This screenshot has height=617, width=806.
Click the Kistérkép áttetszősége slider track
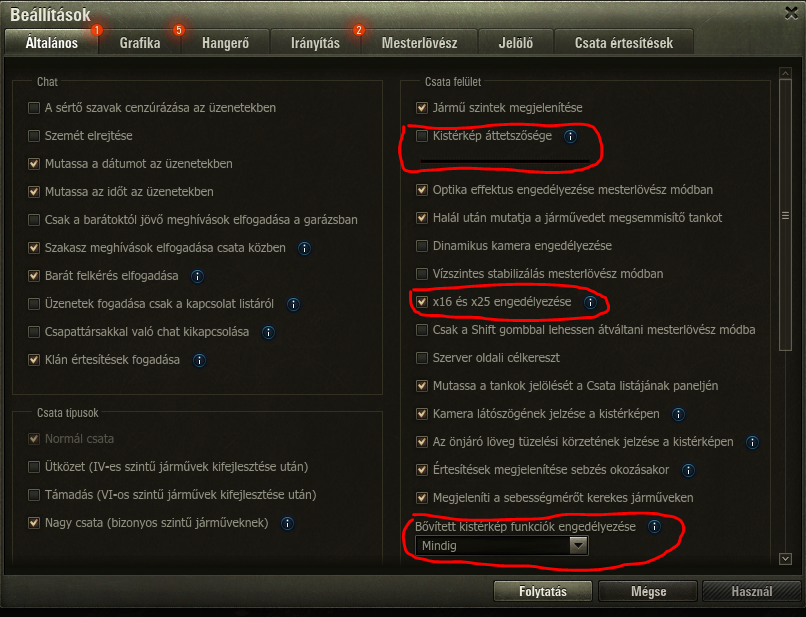tap(505, 161)
